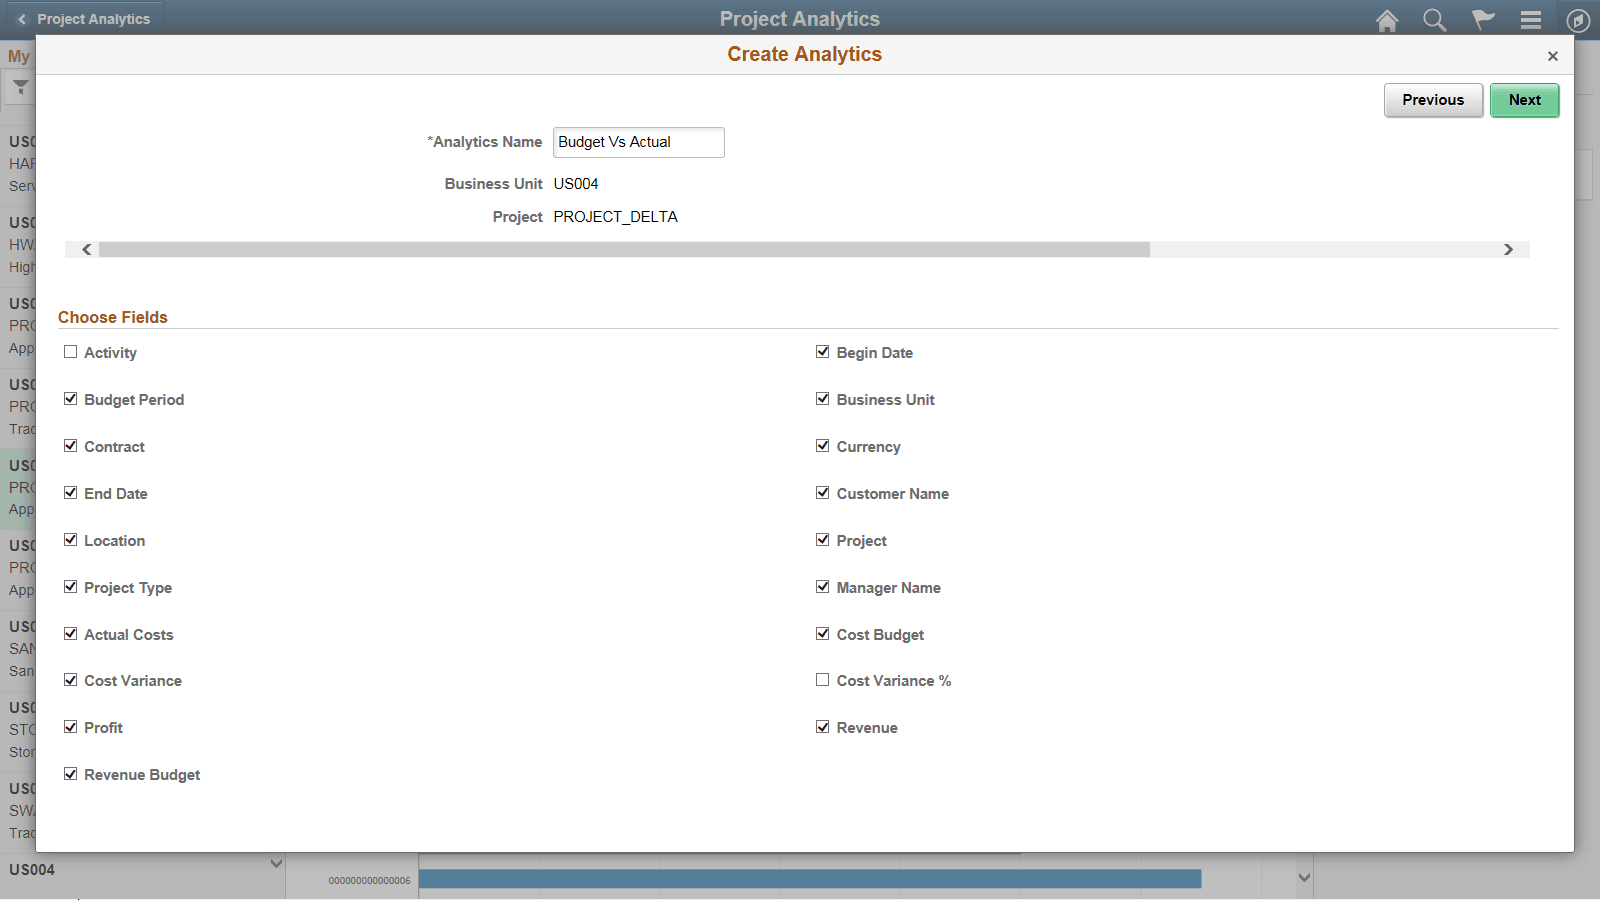
Task: Enable the Activity checkbox
Action: coord(70,351)
